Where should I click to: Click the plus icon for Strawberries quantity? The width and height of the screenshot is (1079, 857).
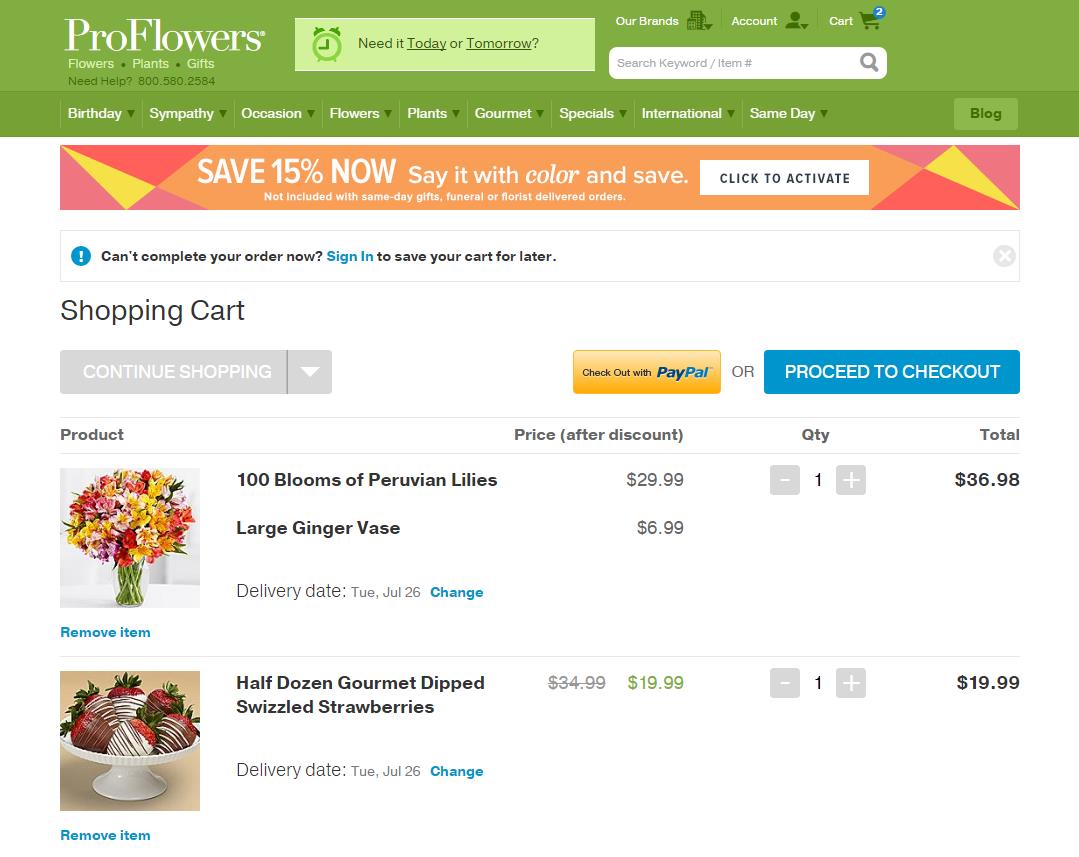pos(851,683)
